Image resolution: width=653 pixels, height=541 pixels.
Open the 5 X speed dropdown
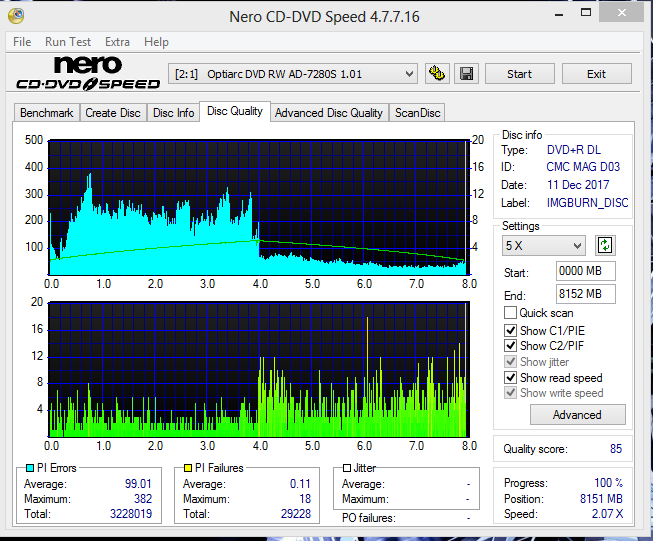(543, 245)
